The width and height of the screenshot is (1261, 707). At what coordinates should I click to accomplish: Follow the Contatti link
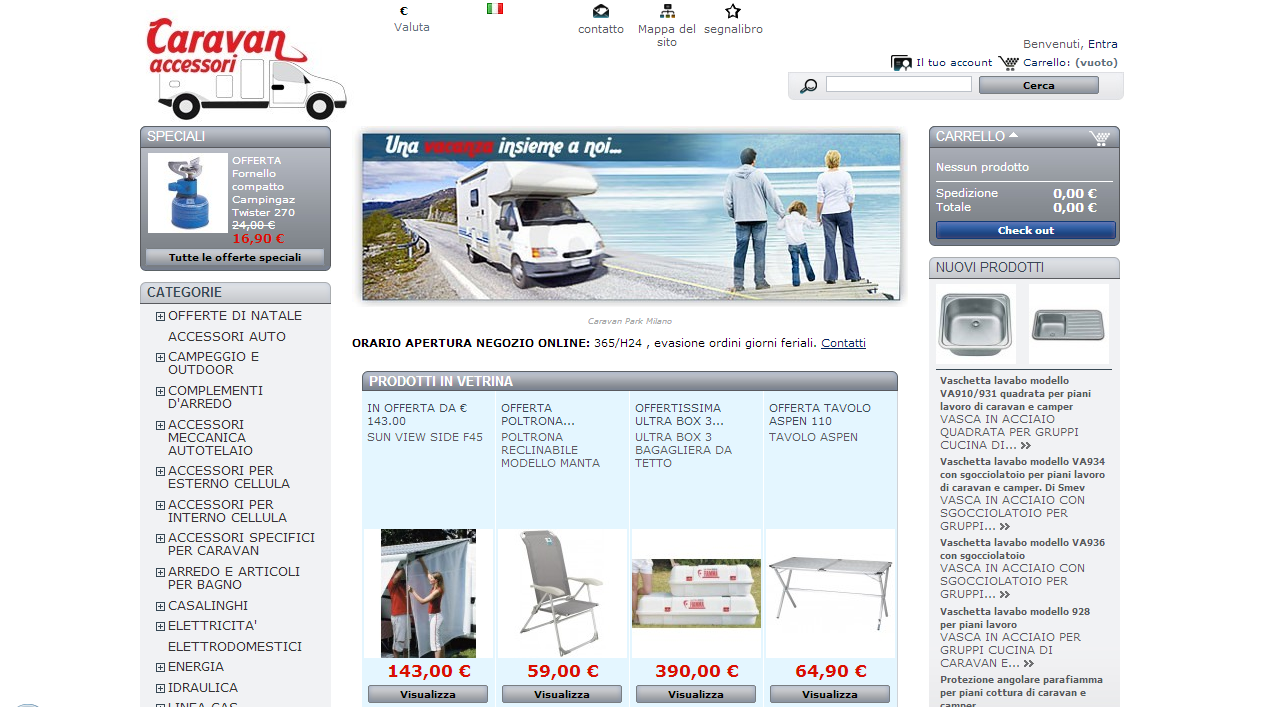(x=843, y=343)
